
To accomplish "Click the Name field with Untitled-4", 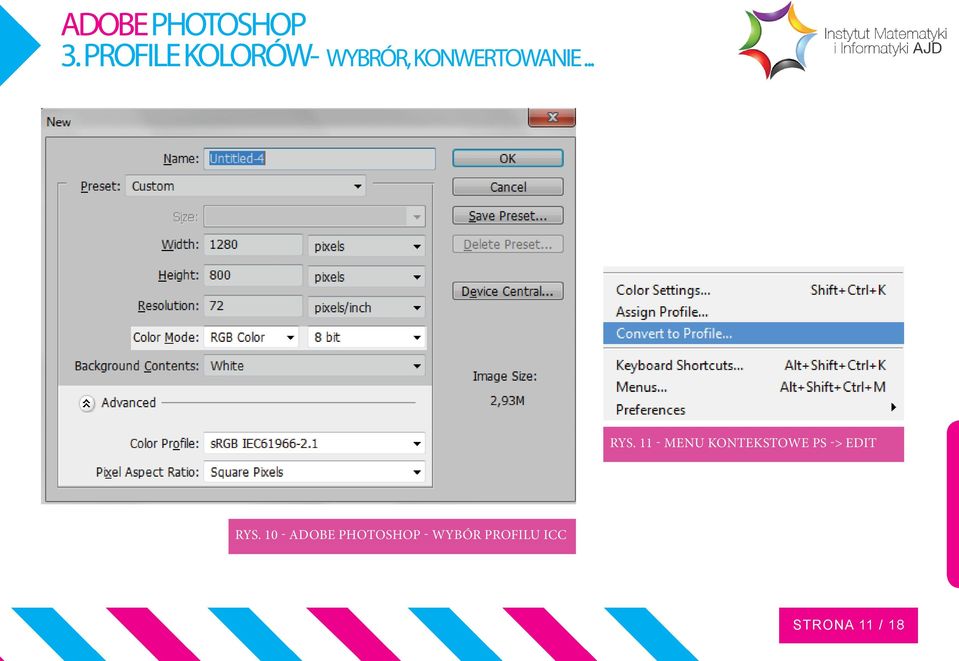I will click(319, 158).
